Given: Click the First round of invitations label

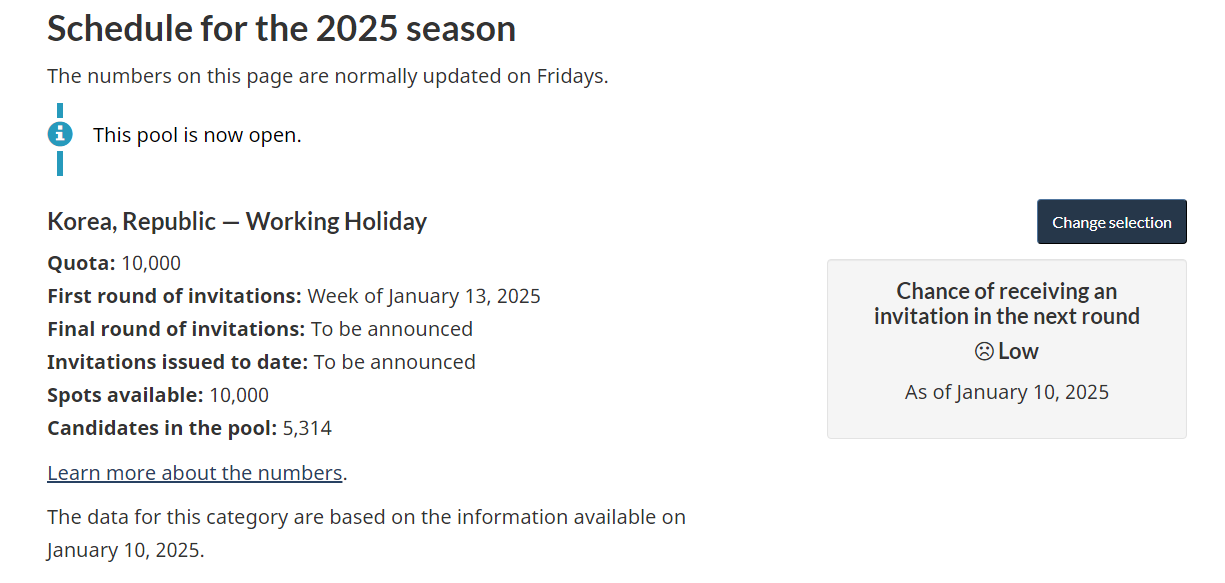Looking at the screenshot, I should point(174,296).
